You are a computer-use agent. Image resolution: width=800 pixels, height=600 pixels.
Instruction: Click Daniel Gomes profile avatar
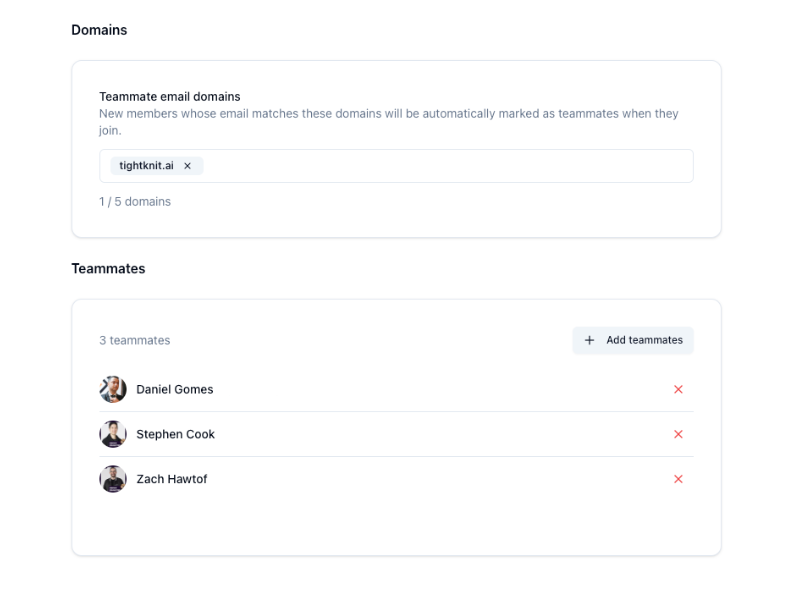coord(112,389)
